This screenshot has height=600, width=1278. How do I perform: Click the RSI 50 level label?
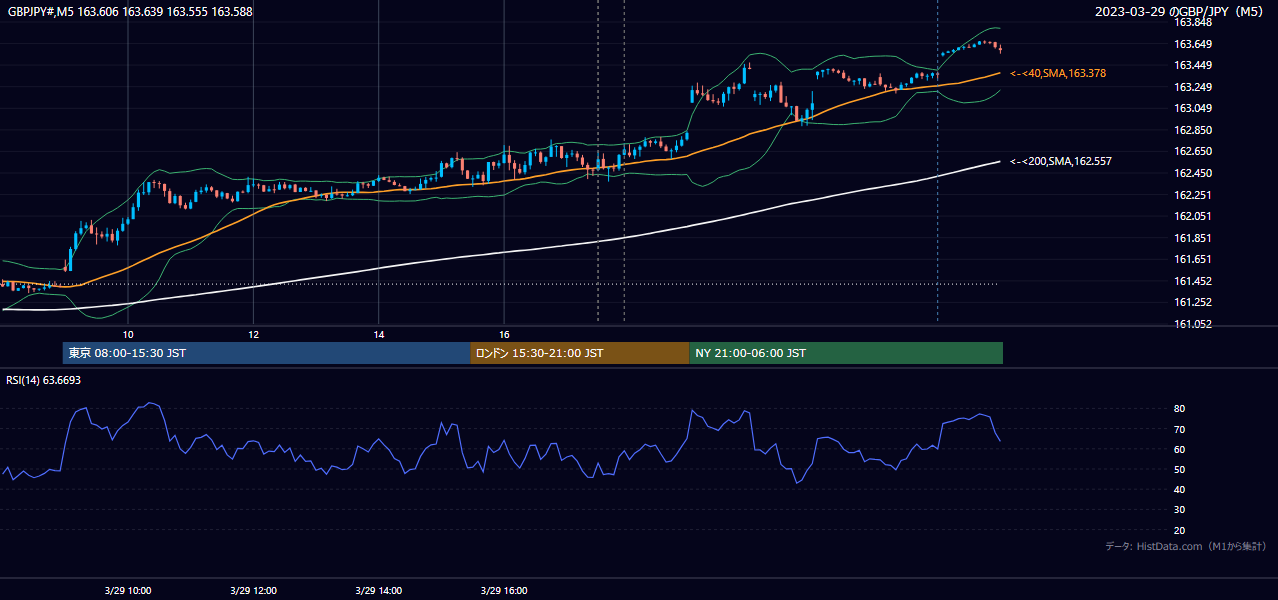pos(1180,469)
